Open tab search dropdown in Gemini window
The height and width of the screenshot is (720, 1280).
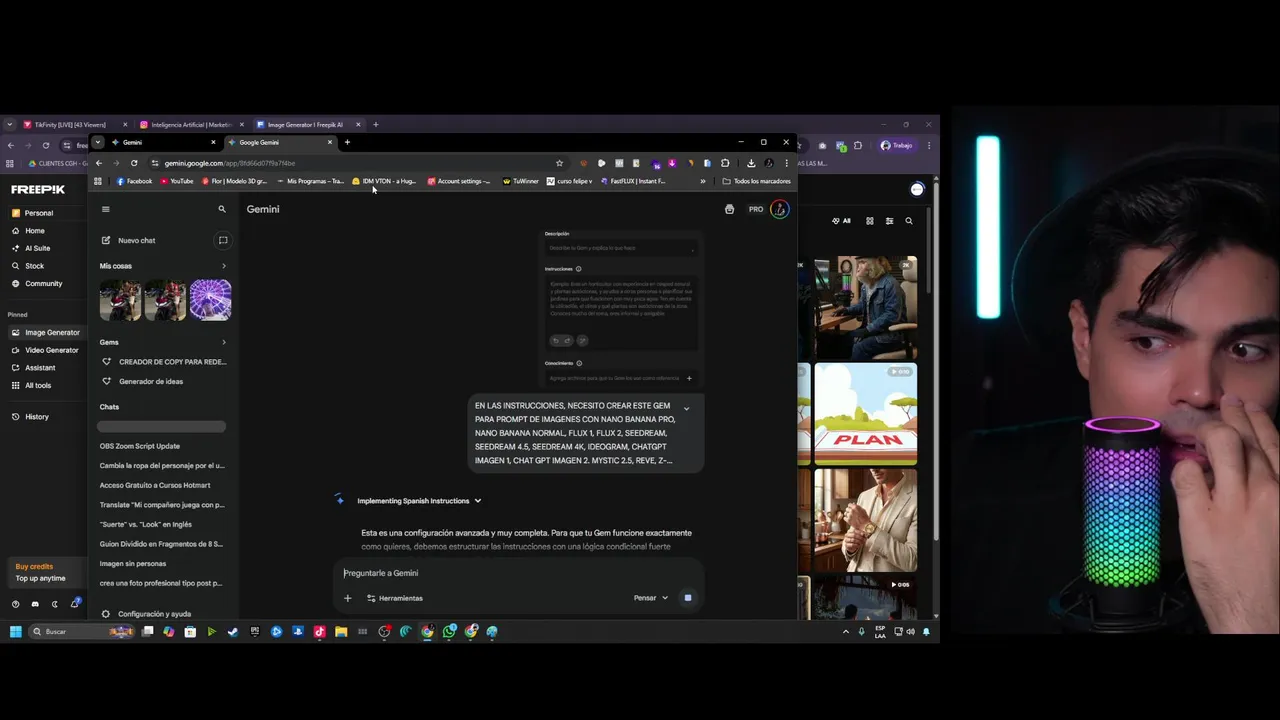98,142
